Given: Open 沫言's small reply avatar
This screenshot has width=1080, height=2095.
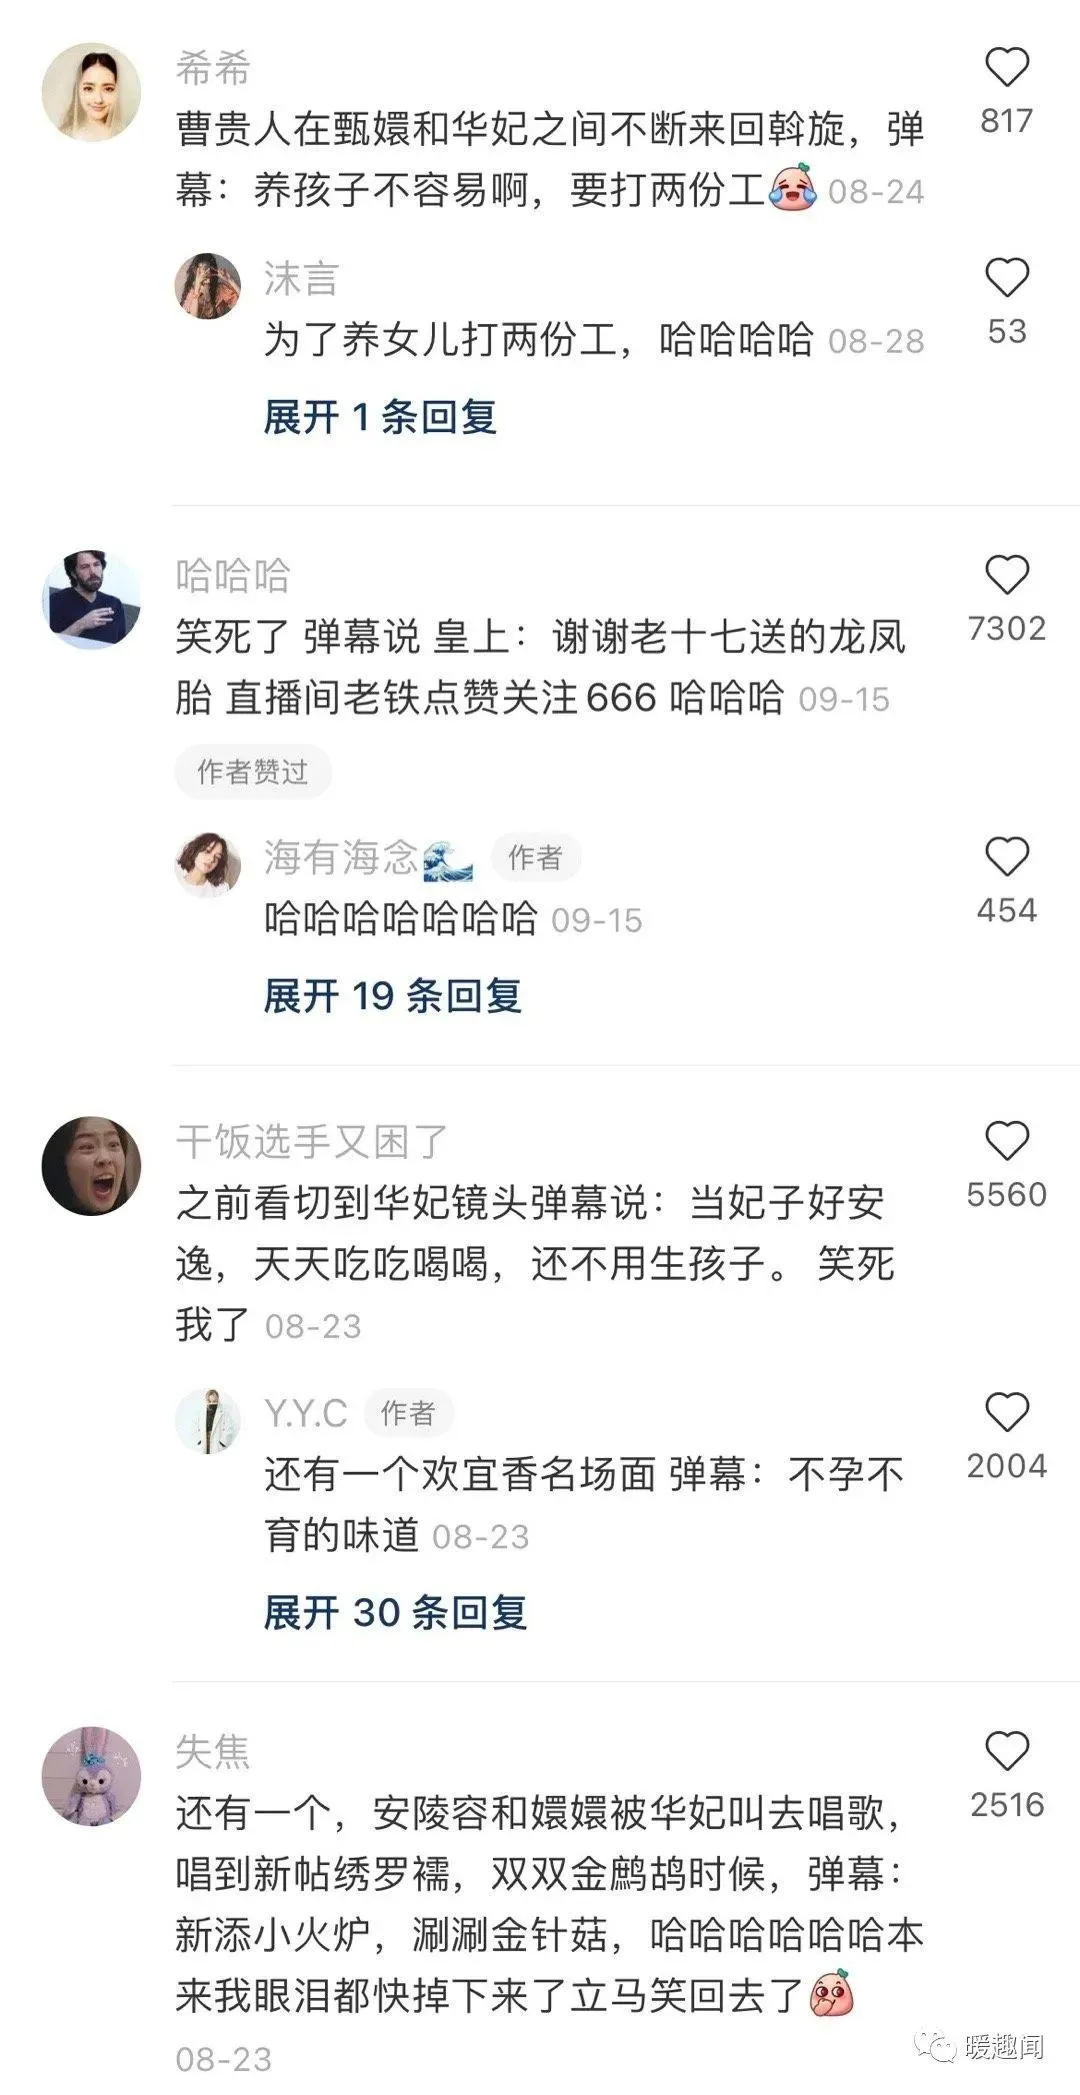Looking at the screenshot, I should click(208, 286).
